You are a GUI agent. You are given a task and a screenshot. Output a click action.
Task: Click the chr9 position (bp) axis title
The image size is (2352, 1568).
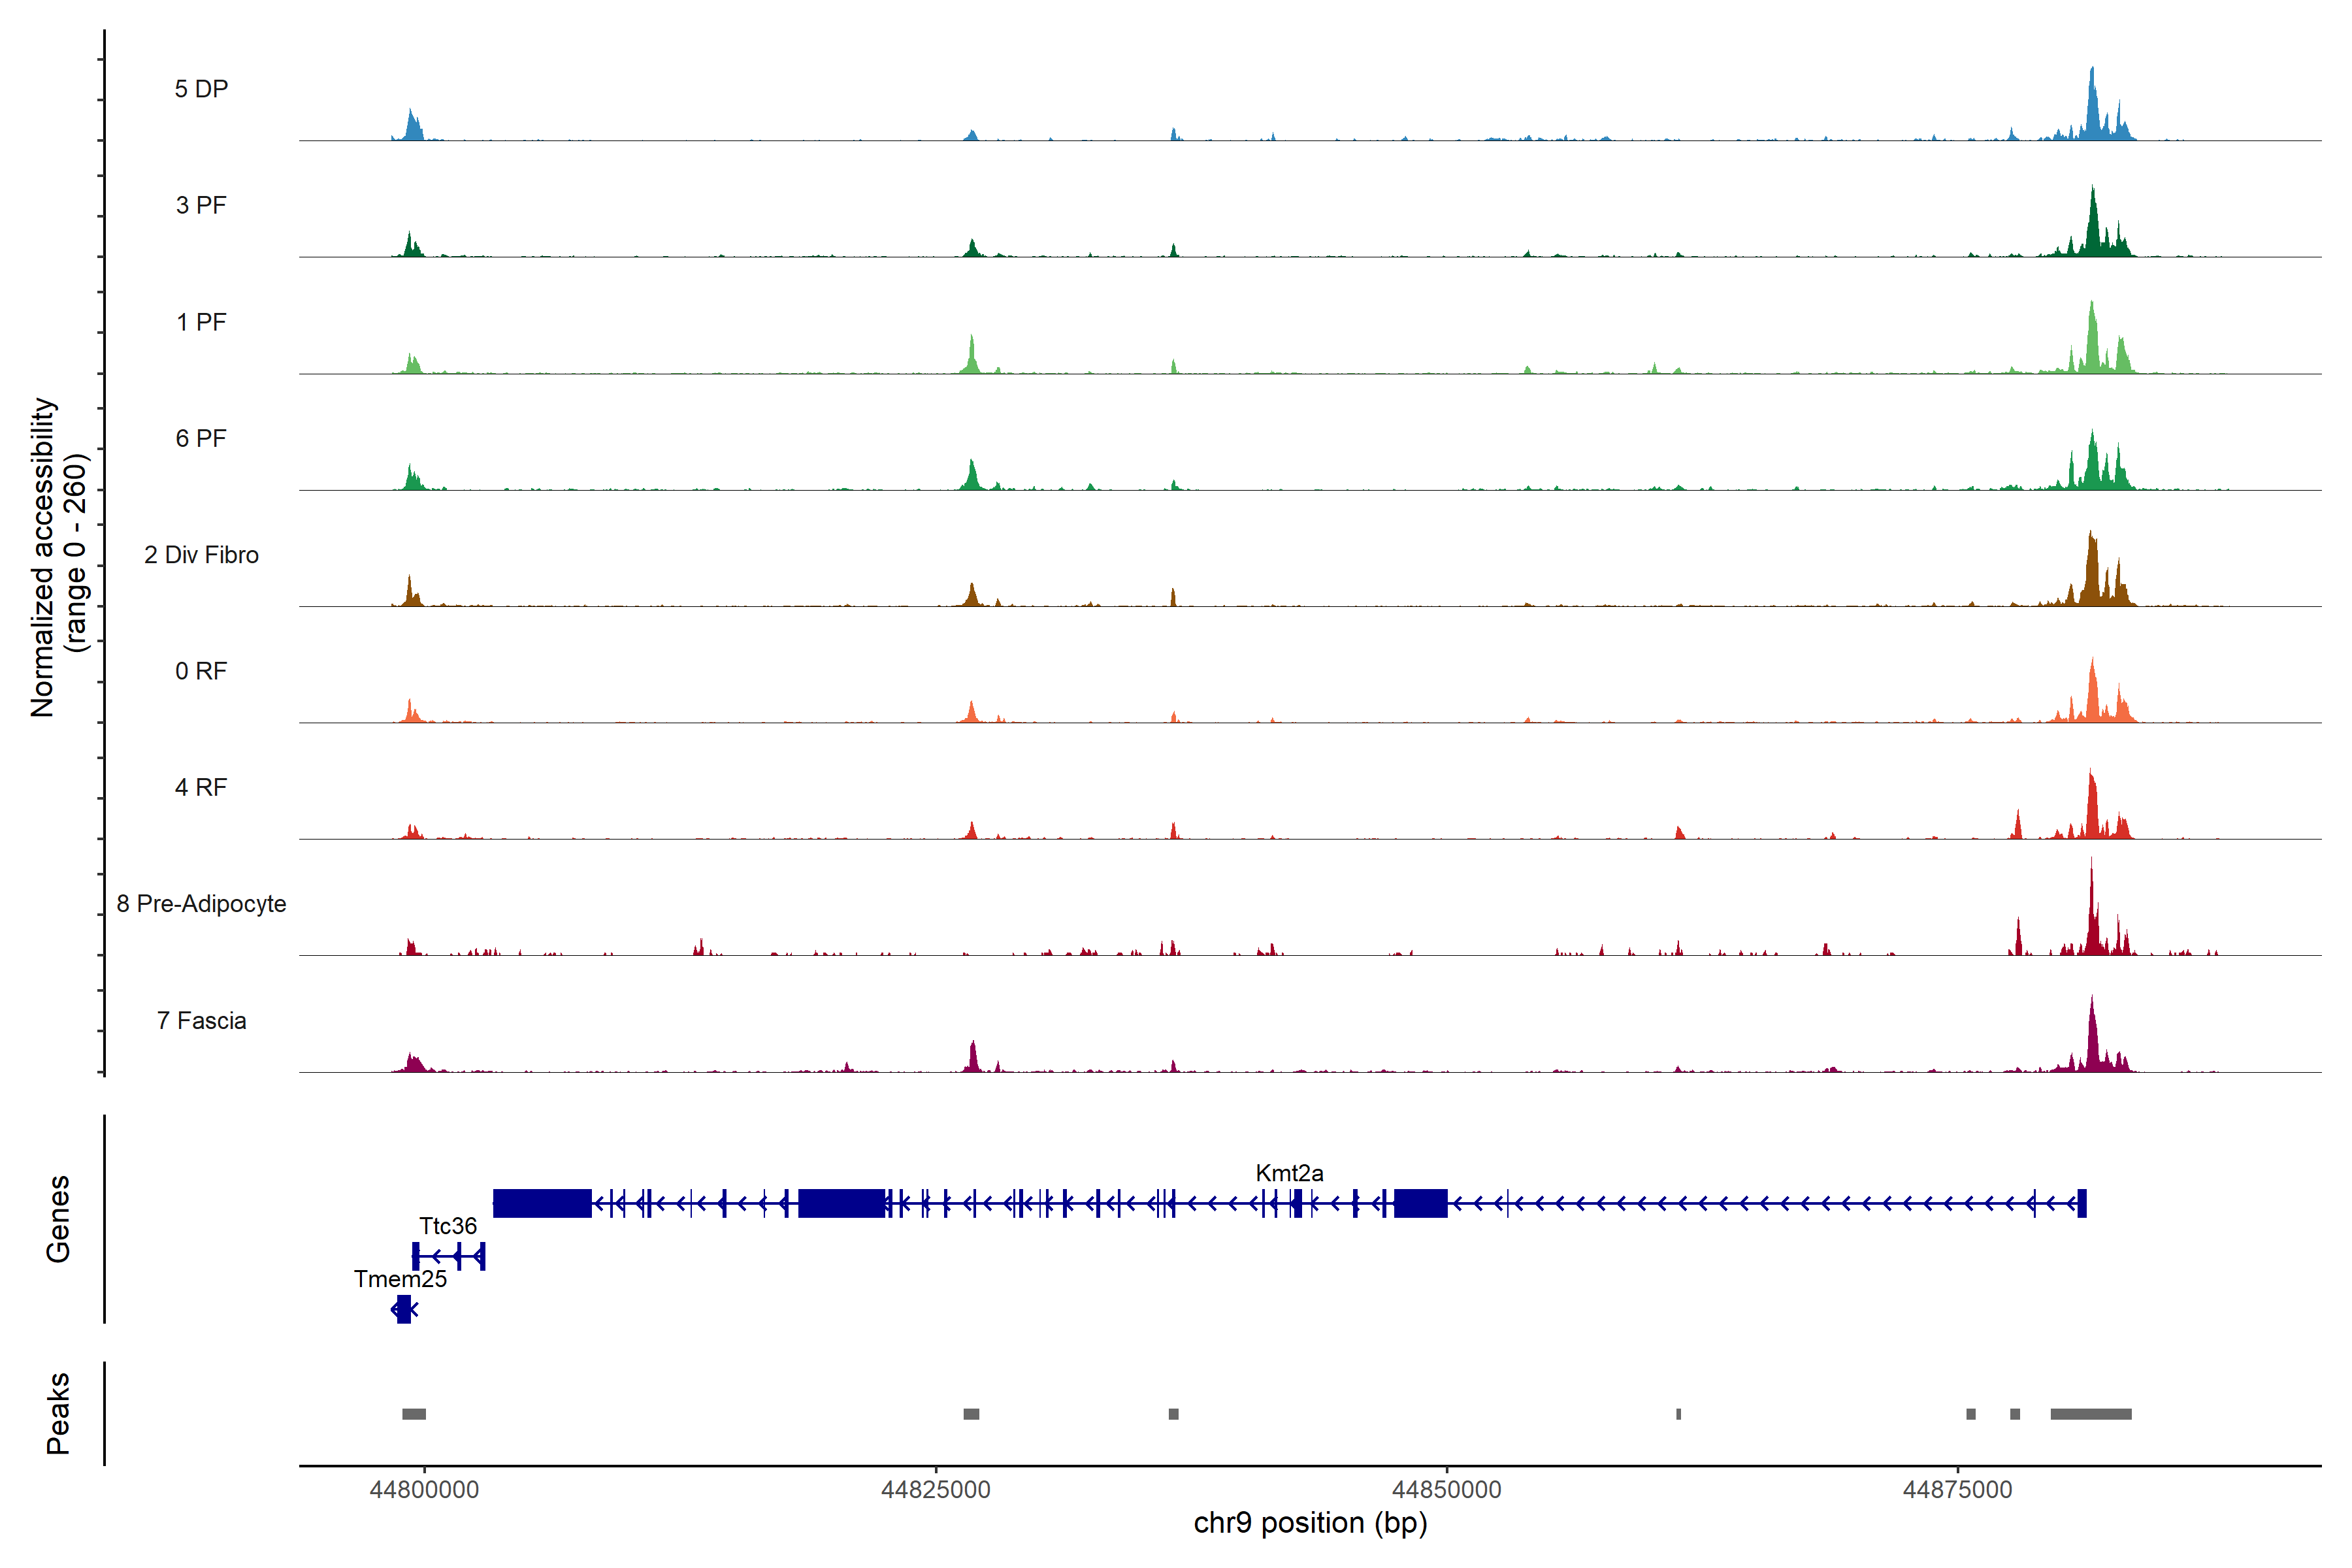1310,1523
